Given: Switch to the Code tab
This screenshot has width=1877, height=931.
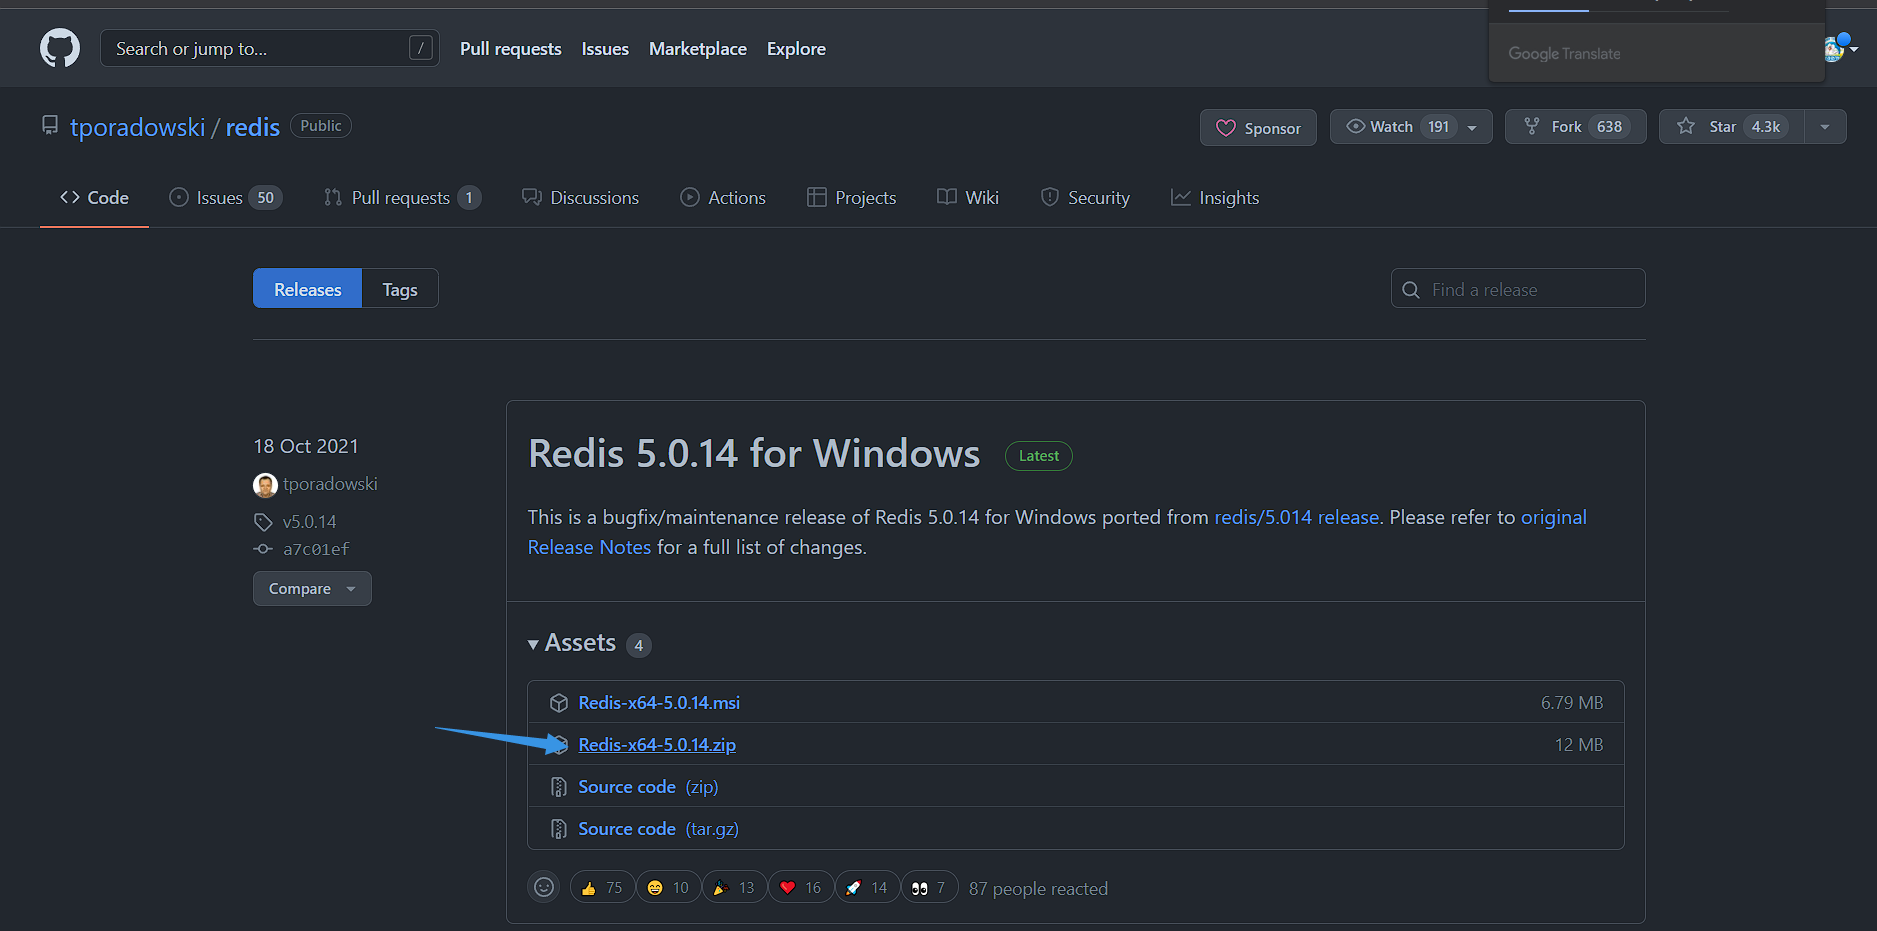Looking at the screenshot, I should (94, 198).
